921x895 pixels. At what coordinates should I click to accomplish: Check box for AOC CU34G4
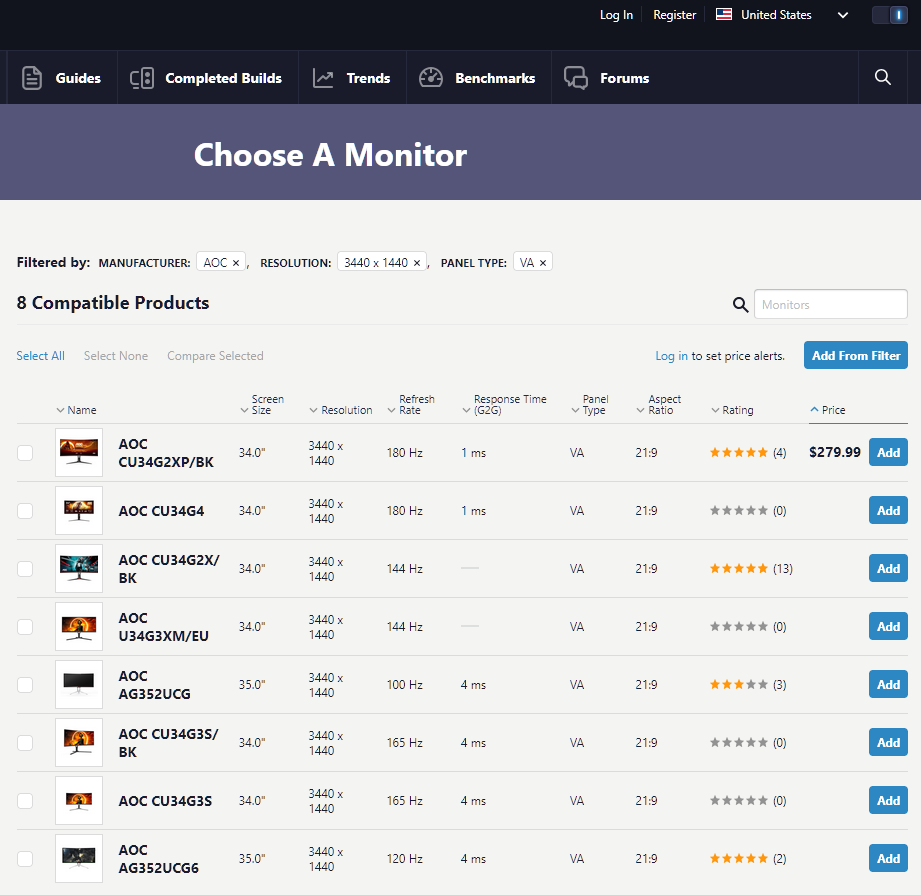[25, 511]
